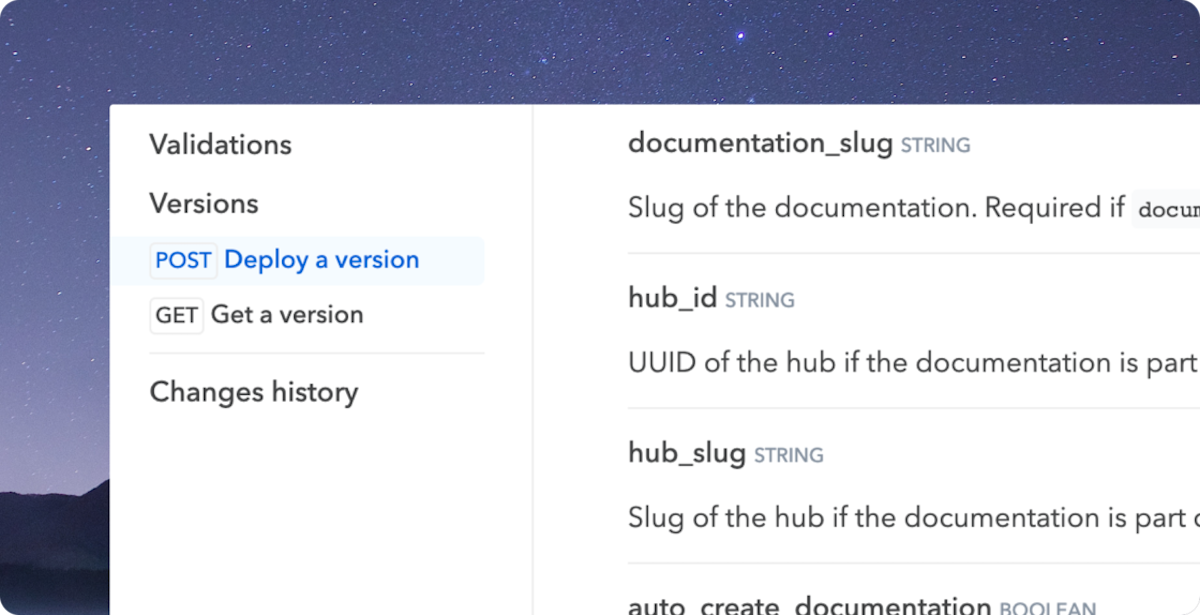
Task: Click the GET method badge beside Get a version
Action: 177,315
